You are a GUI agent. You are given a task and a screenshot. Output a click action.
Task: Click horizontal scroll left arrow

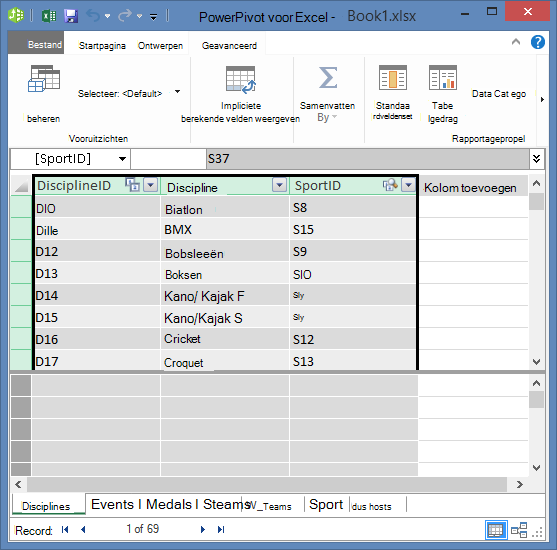tap(19, 484)
